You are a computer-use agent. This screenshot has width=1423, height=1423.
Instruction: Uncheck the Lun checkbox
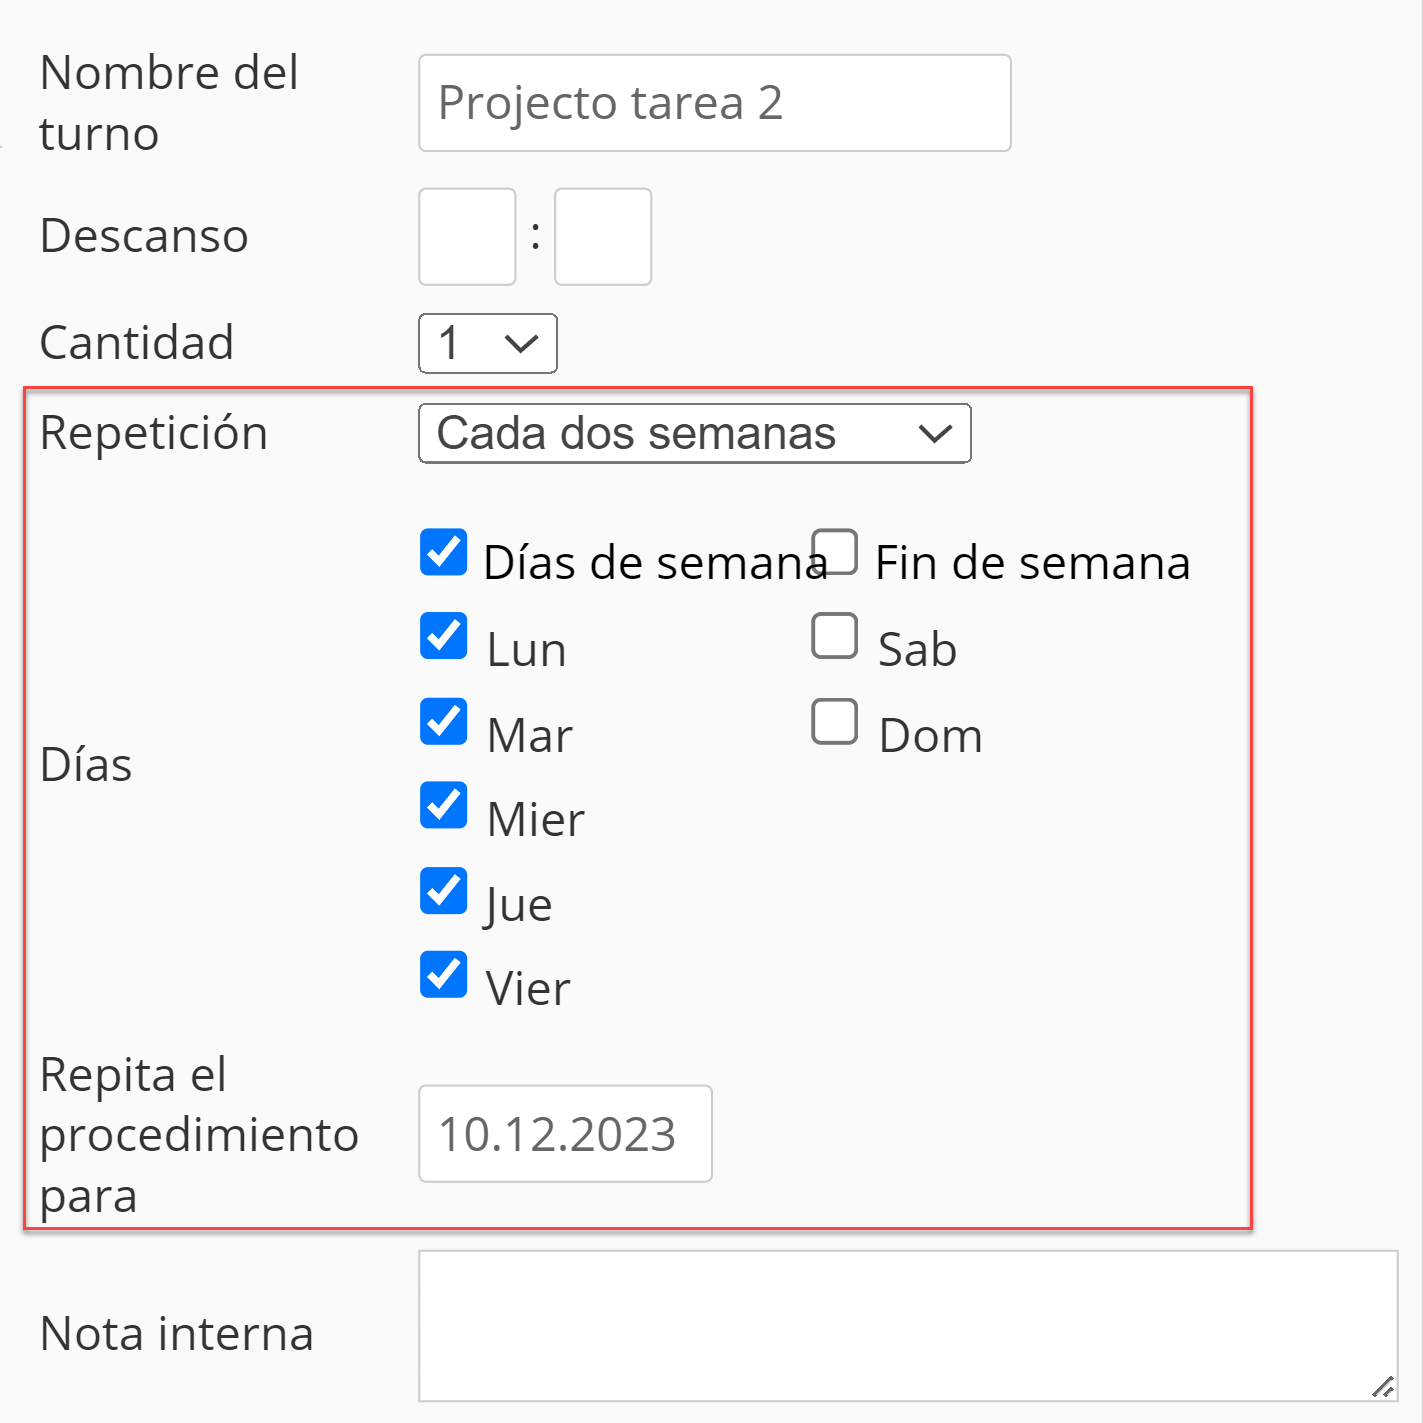443,636
